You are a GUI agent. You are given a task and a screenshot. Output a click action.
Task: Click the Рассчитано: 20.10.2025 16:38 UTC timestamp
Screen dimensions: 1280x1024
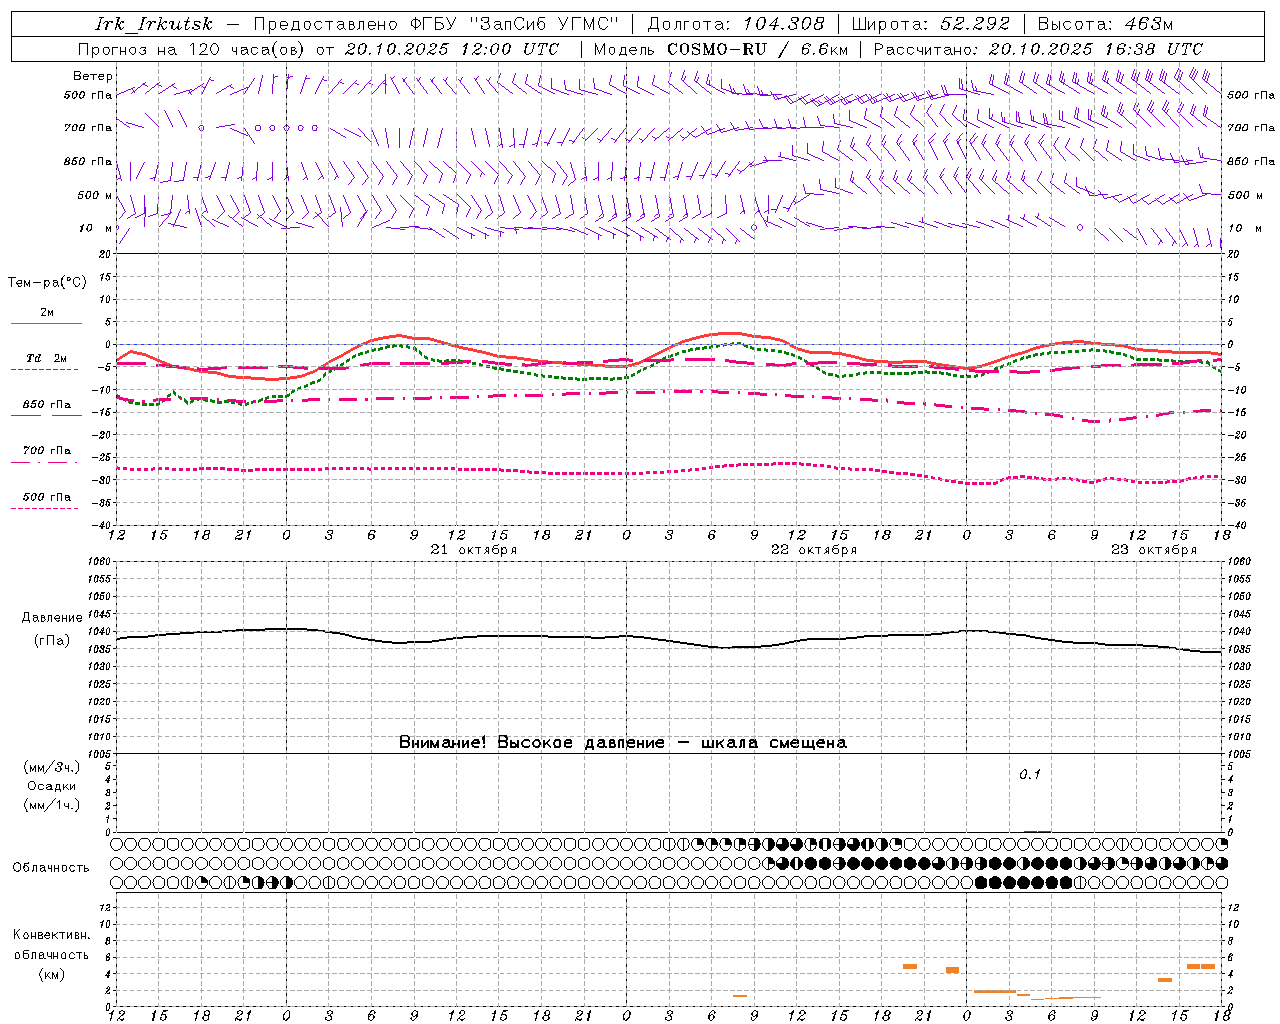1038,49
